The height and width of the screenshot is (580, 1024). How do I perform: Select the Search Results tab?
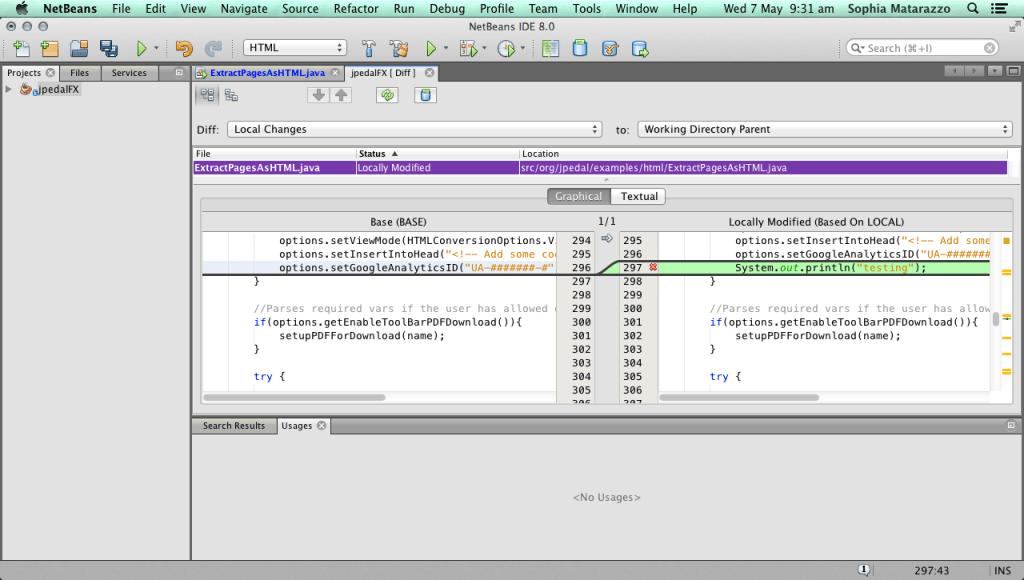pyautogui.click(x=233, y=425)
